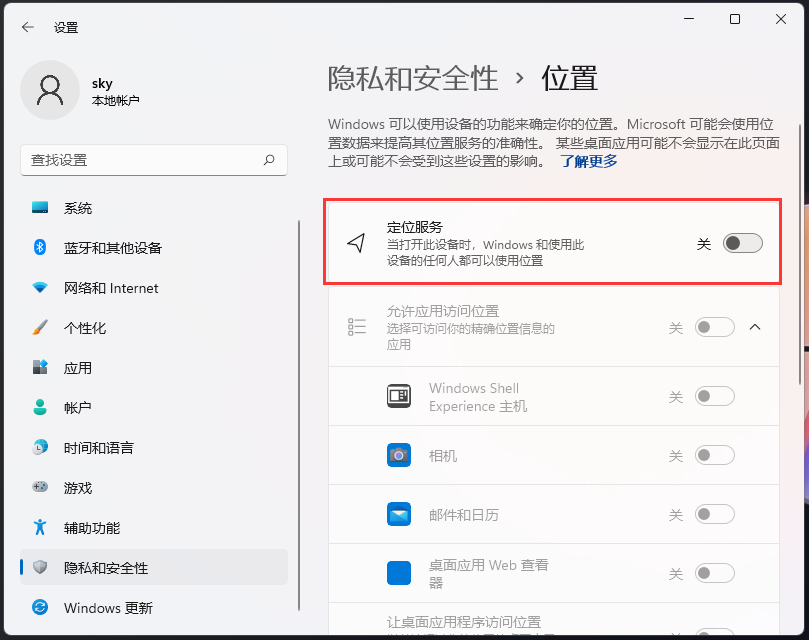This screenshot has width=809, height=640.
Task: Collapse the 允许应用访问位置 section chevron
Action: tap(755, 327)
